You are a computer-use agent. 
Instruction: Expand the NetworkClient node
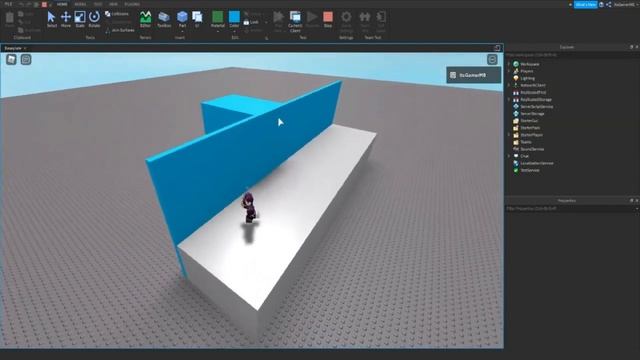tap(509, 85)
